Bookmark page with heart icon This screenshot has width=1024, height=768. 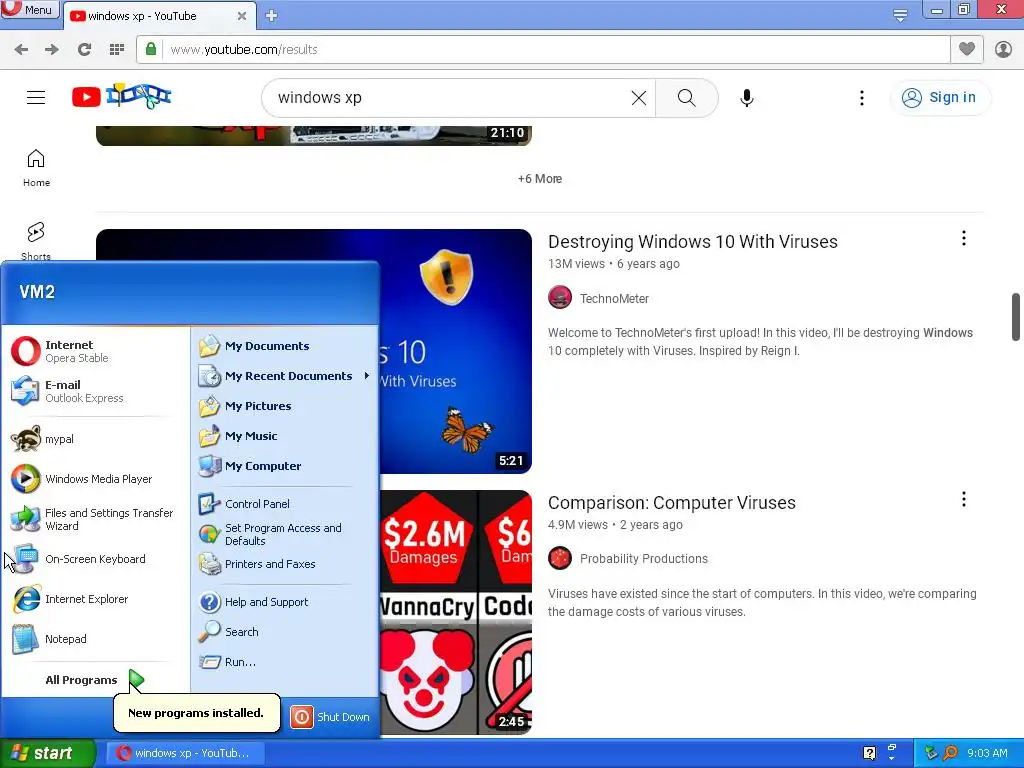[x=967, y=49]
